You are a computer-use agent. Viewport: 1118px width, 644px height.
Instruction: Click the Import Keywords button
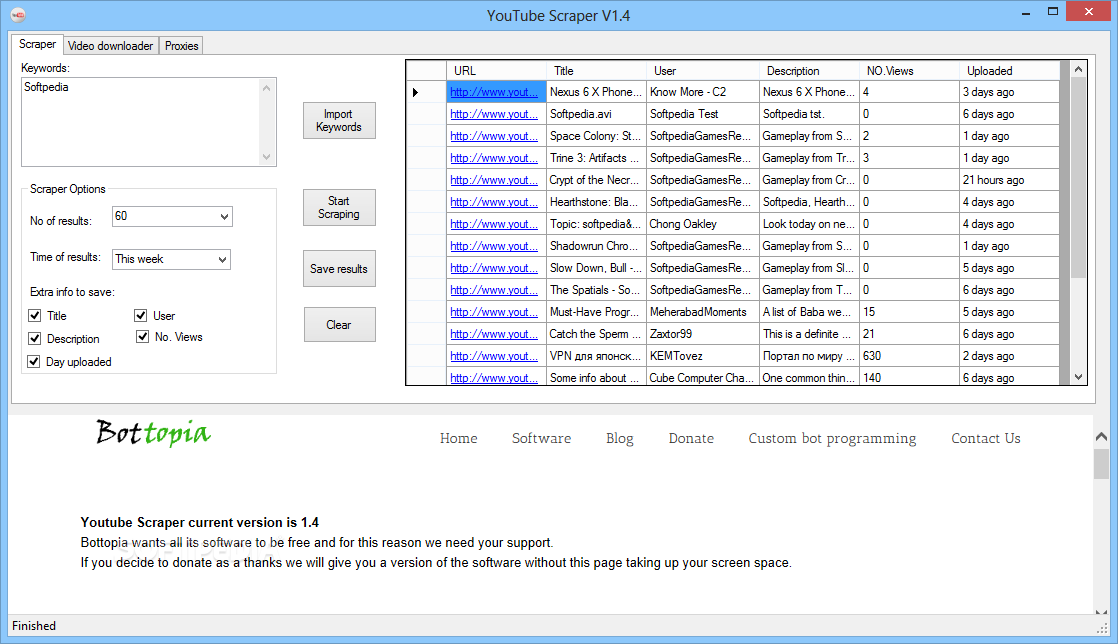pos(339,121)
